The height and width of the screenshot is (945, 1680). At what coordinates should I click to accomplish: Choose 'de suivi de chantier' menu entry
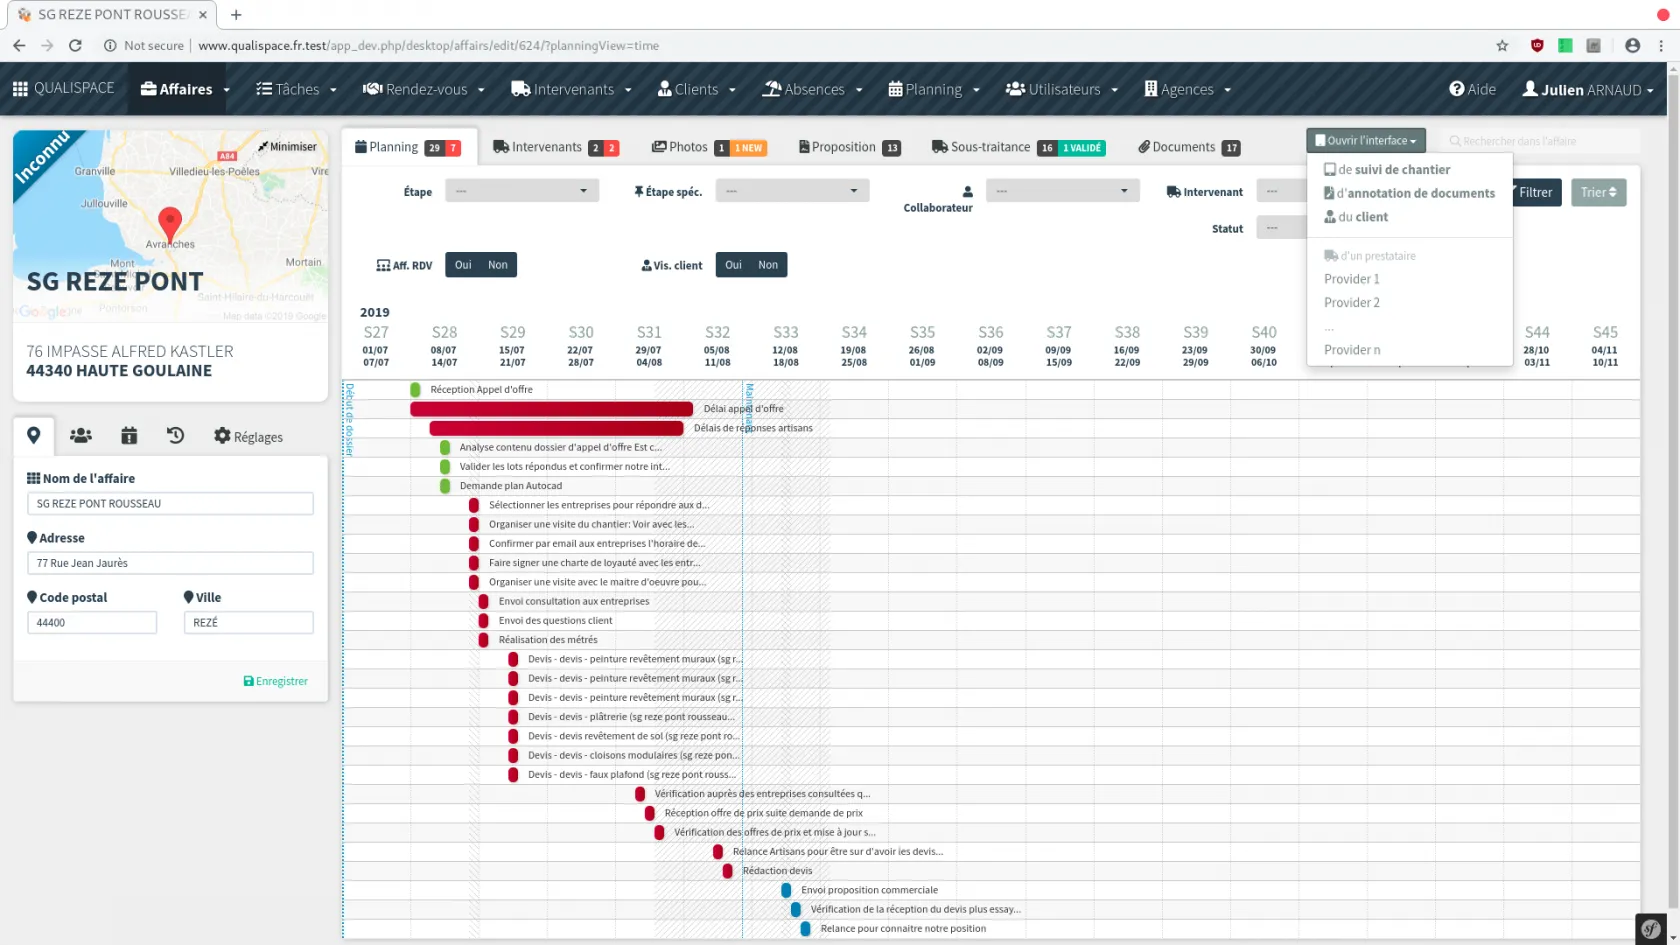pyautogui.click(x=1393, y=170)
